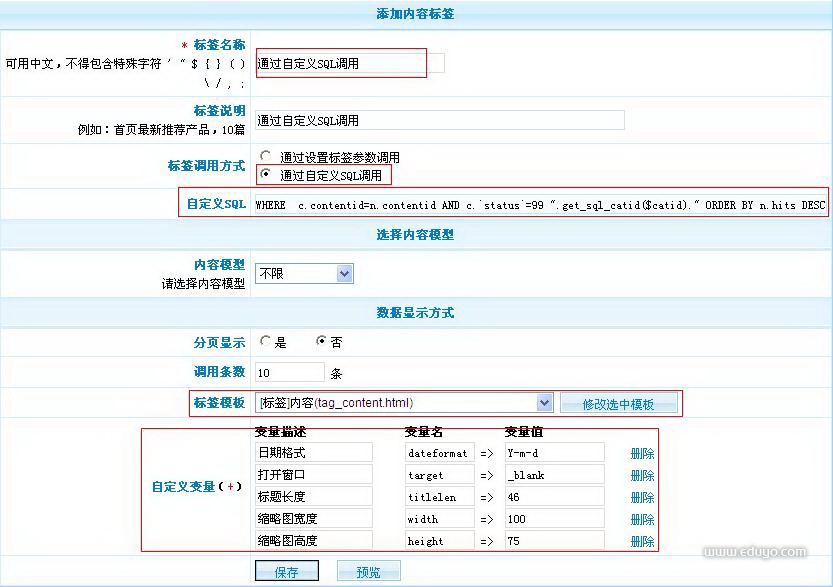The height and width of the screenshot is (587, 833).
Task: Delete the 日期格式 variable row
Action: 642,453
